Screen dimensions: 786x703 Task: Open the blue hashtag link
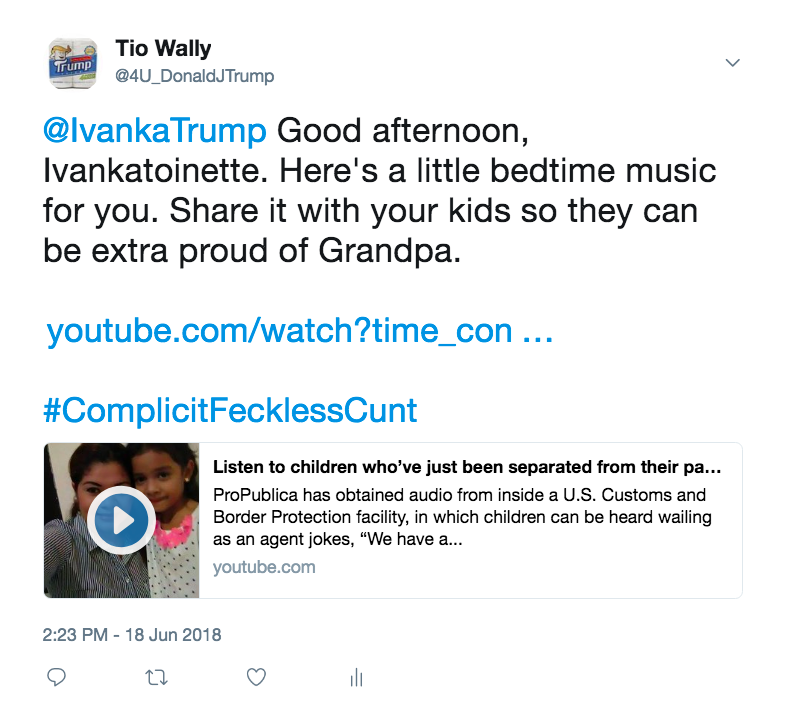(230, 410)
